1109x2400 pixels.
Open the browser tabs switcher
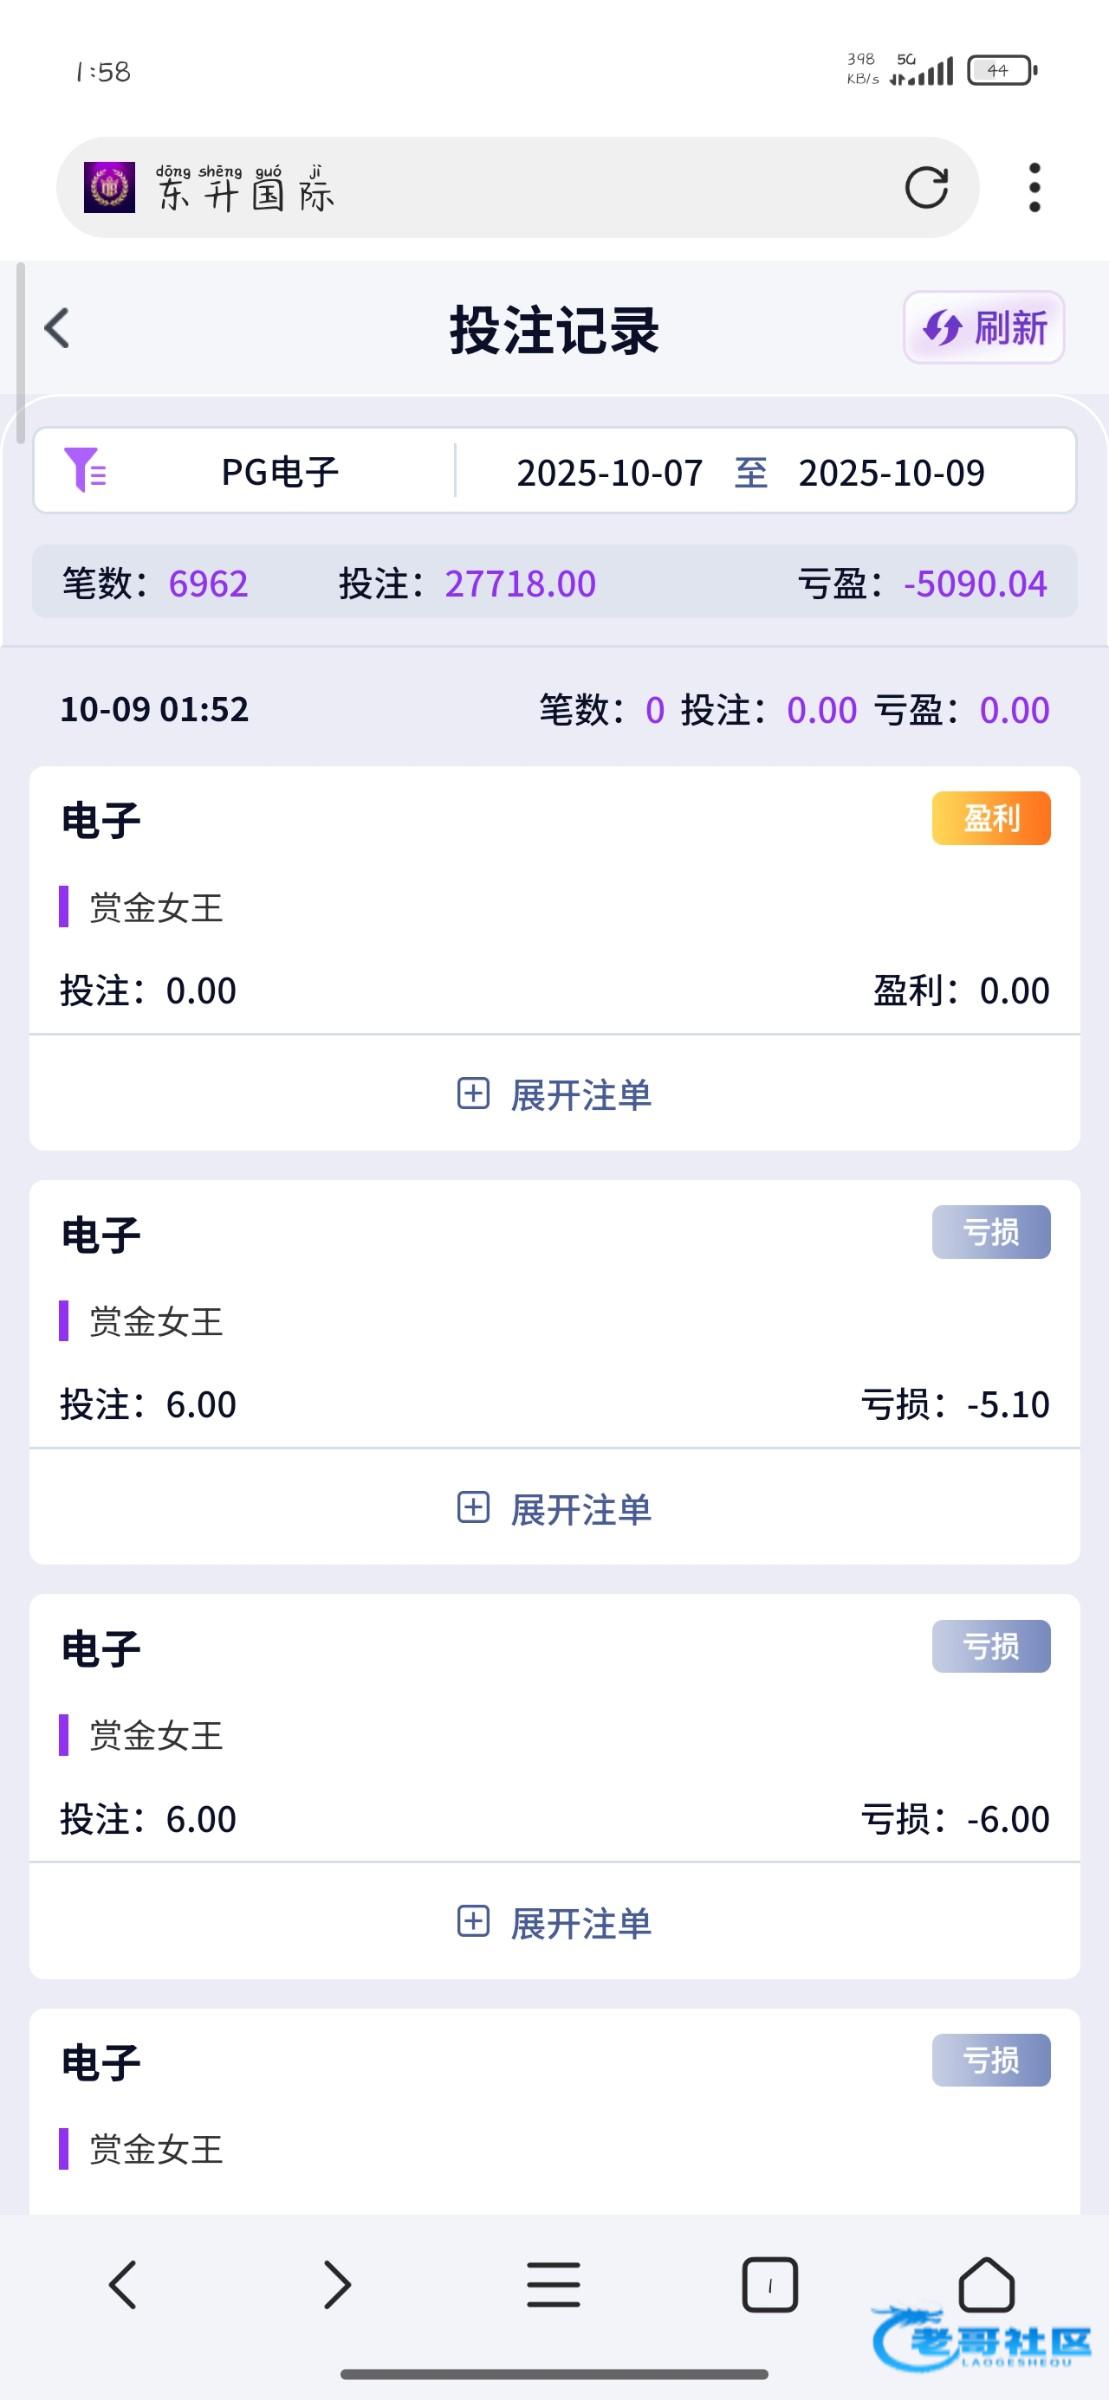(769, 2285)
